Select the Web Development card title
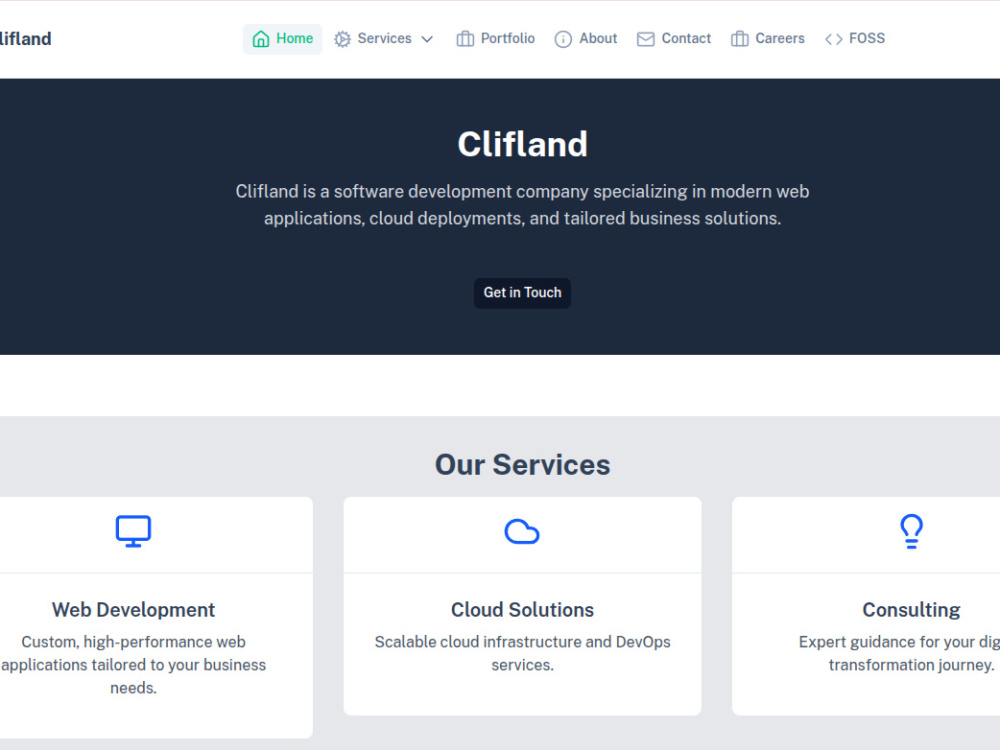 pos(133,610)
